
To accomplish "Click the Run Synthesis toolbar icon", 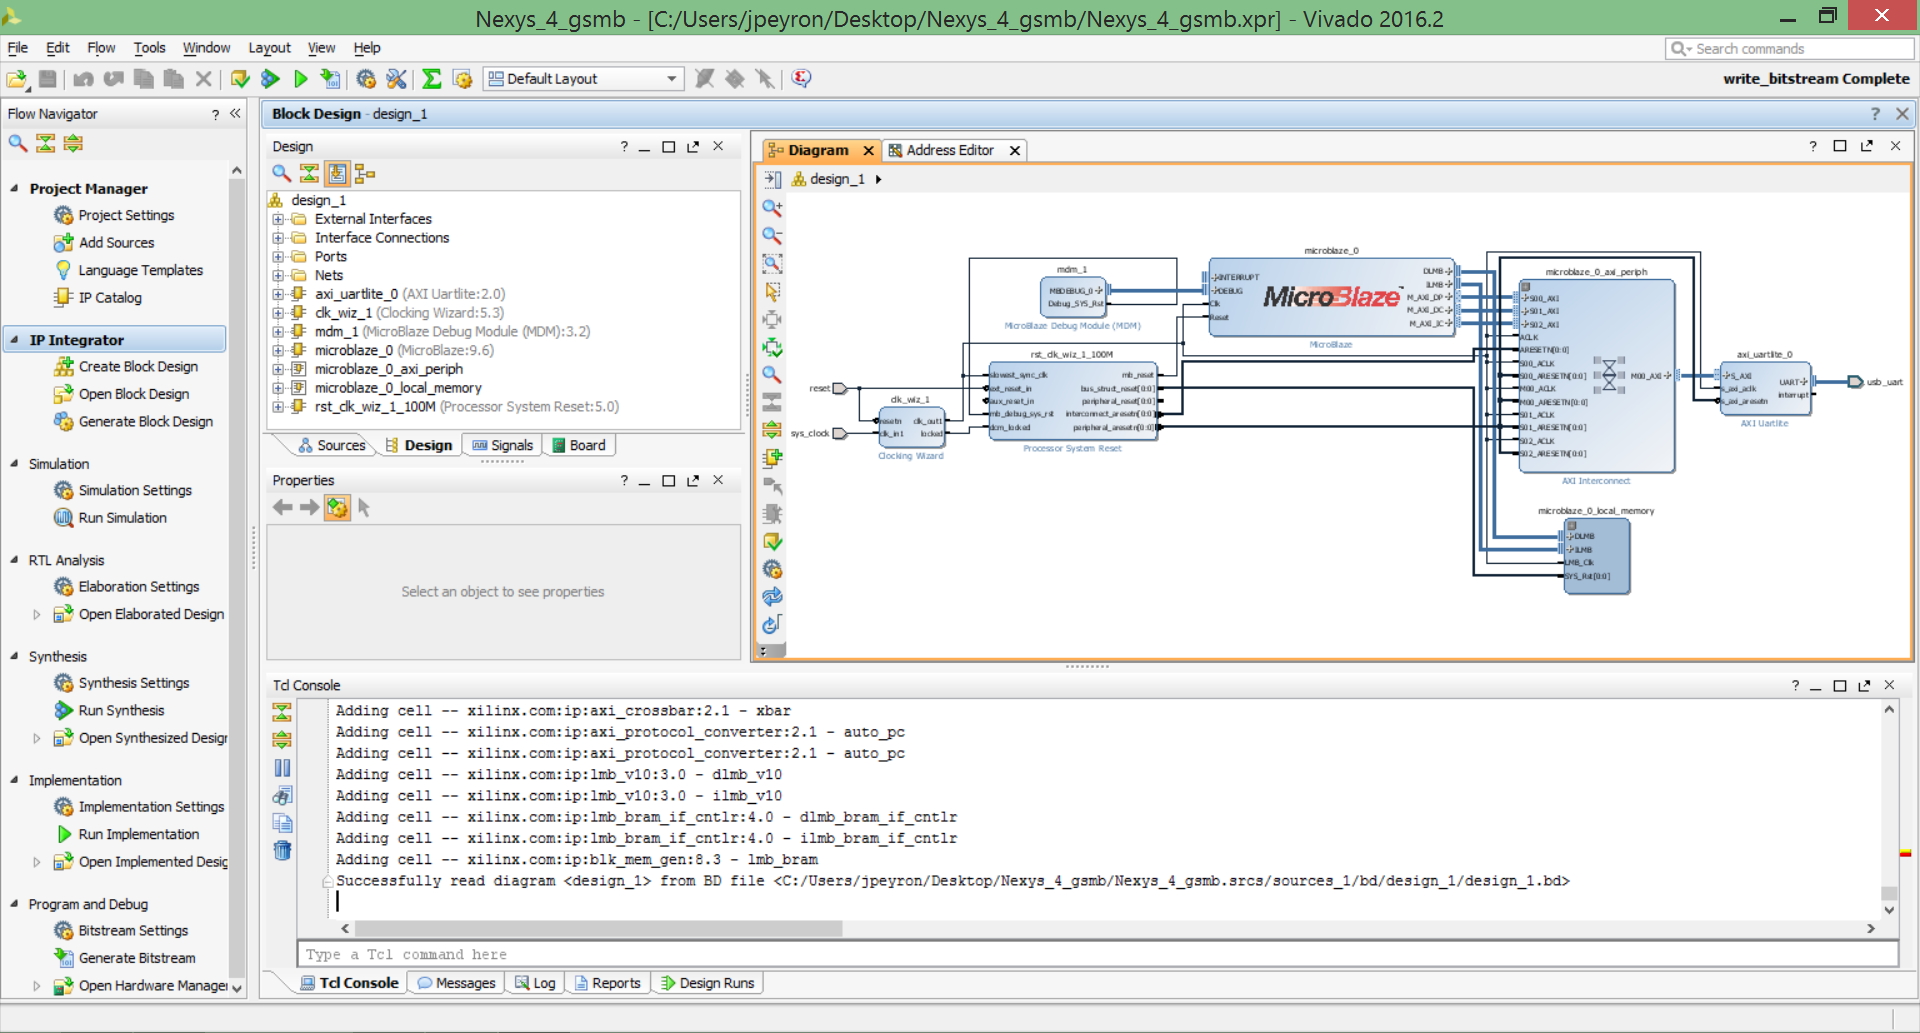I will tap(270, 78).
